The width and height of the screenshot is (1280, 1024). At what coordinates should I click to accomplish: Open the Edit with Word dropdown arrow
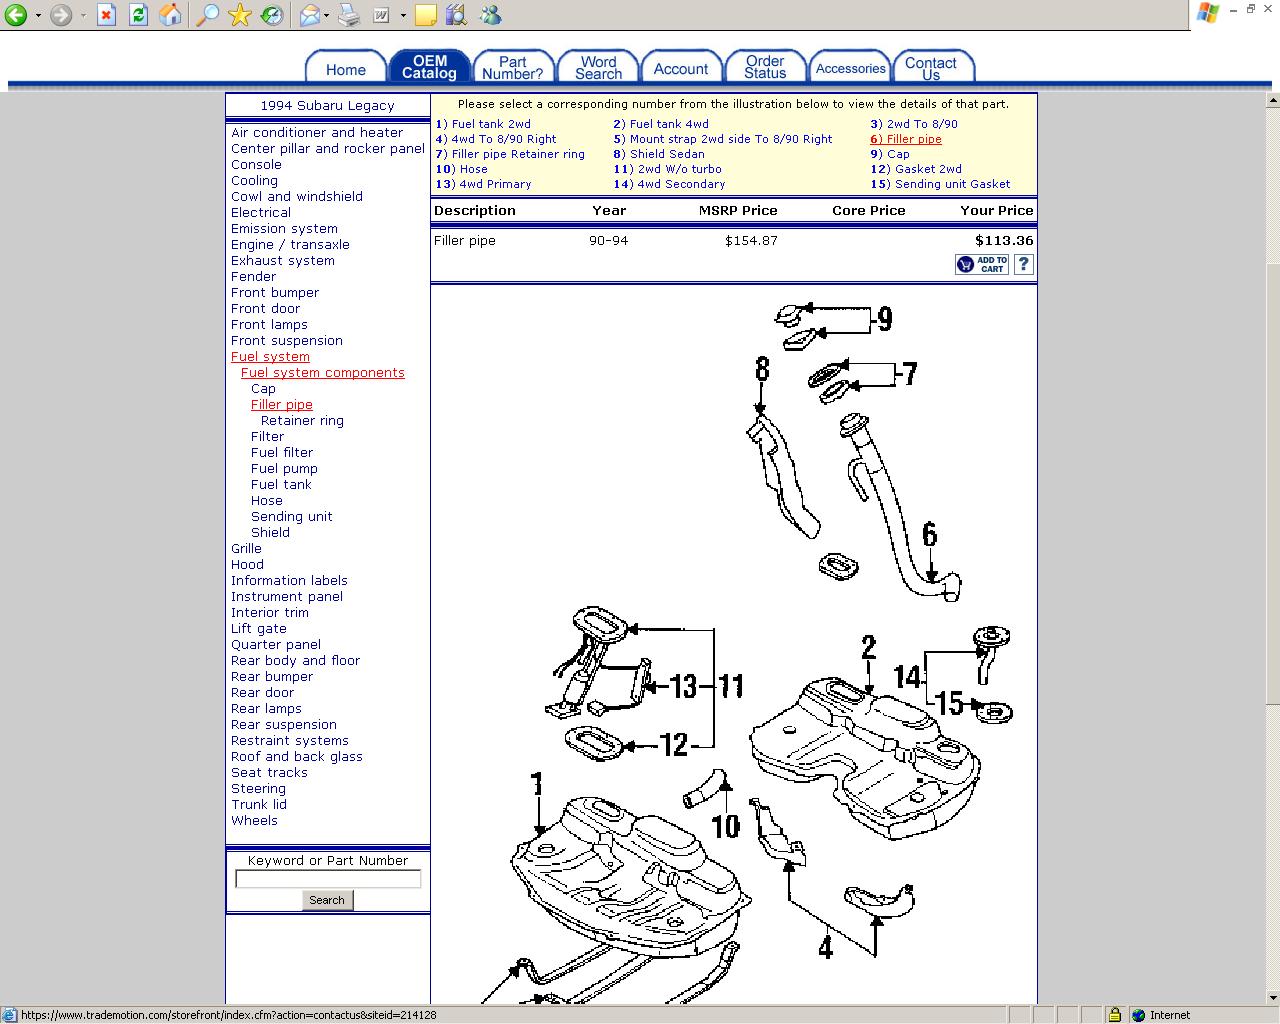click(x=403, y=16)
